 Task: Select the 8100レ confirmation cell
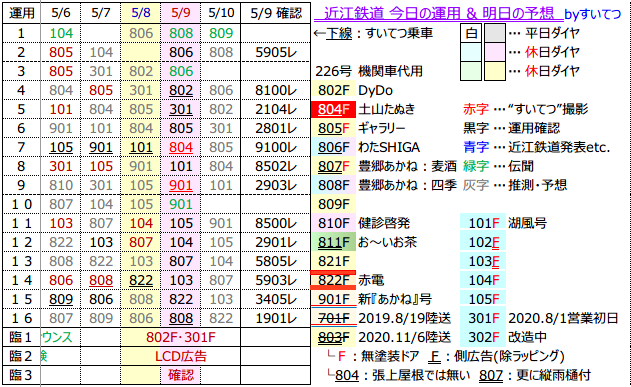pos(276,91)
